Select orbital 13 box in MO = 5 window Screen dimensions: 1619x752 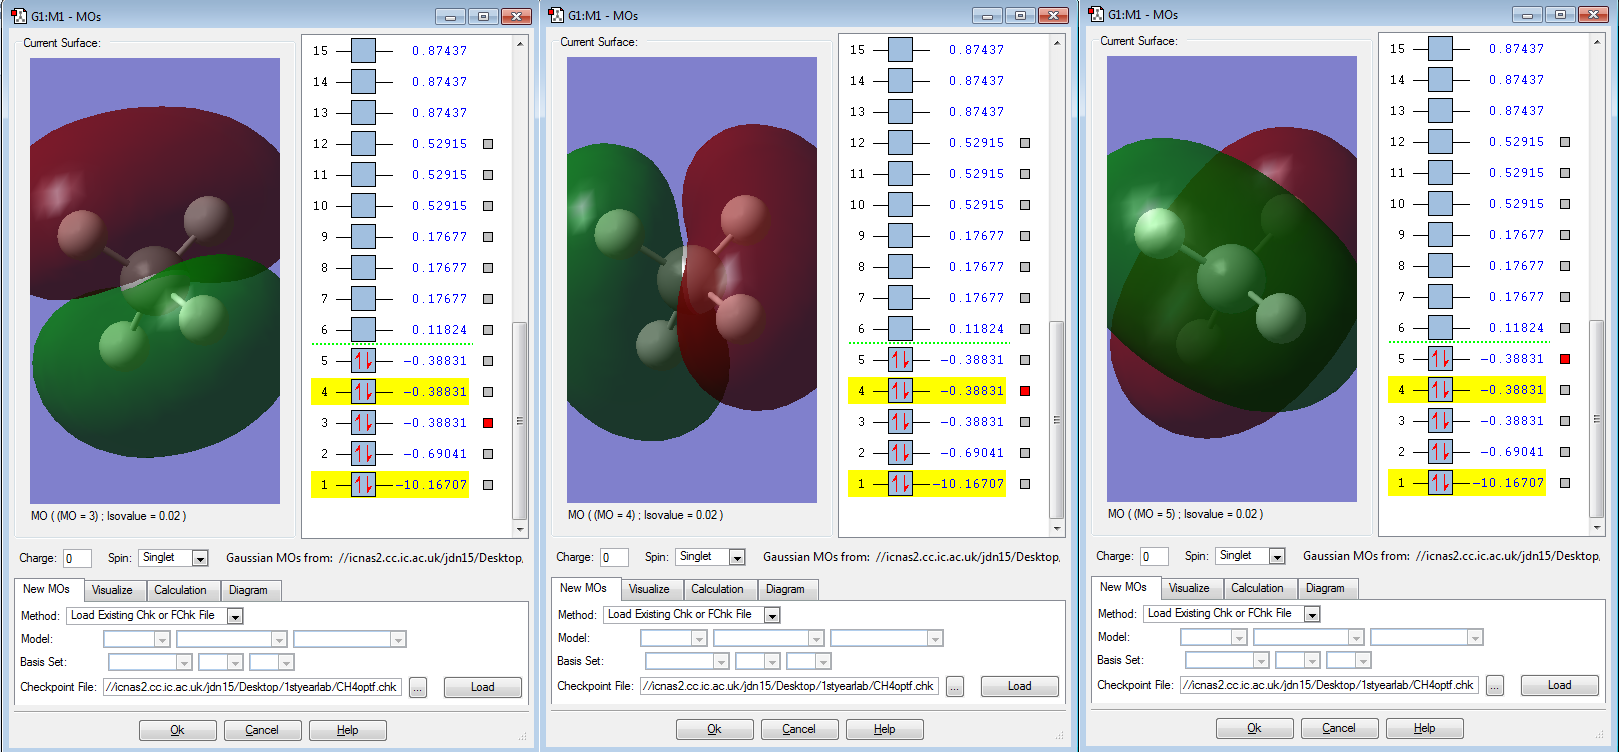1440,111
